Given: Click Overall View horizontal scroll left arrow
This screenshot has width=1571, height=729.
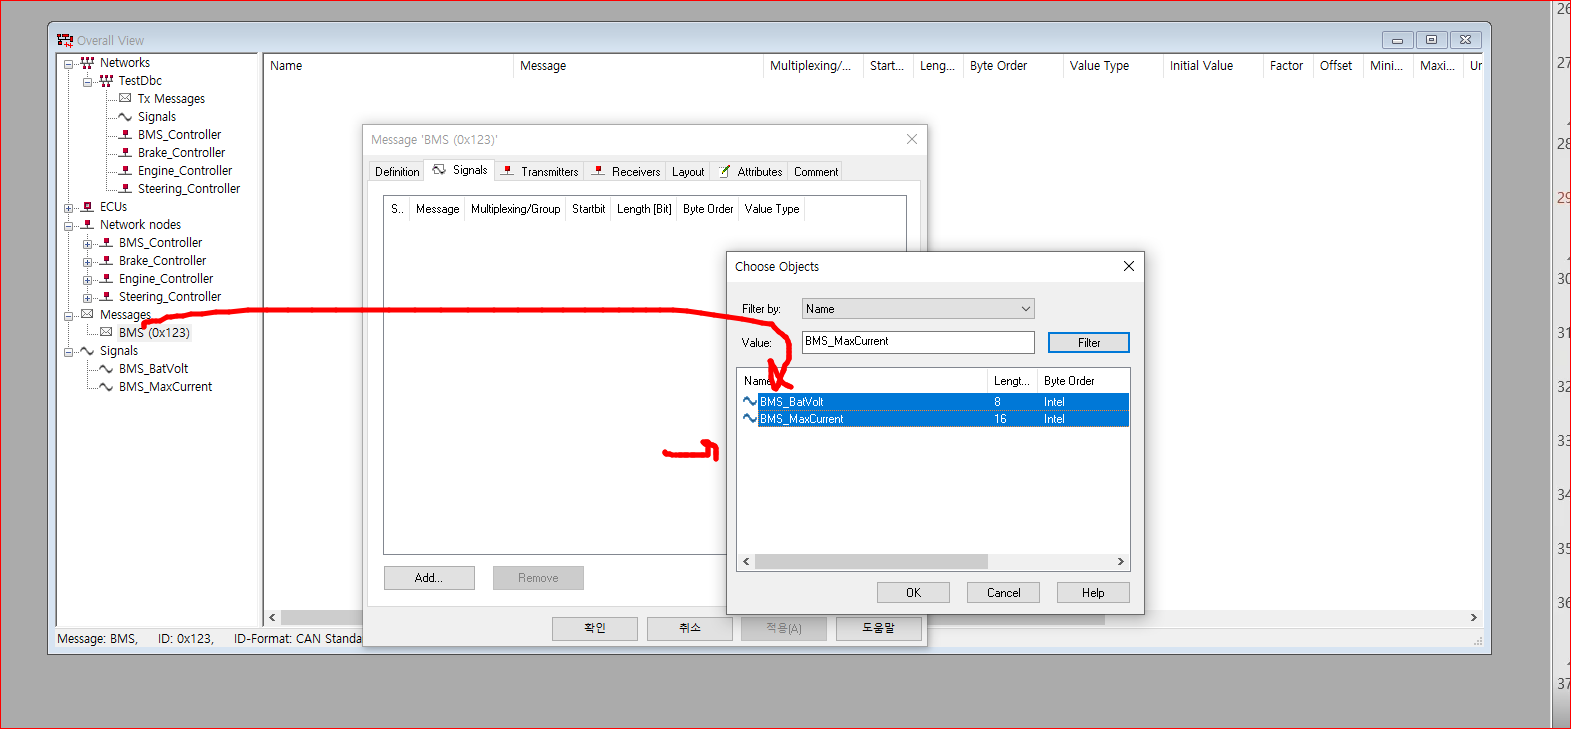Looking at the screenshot, I should [x=272, y=618].
